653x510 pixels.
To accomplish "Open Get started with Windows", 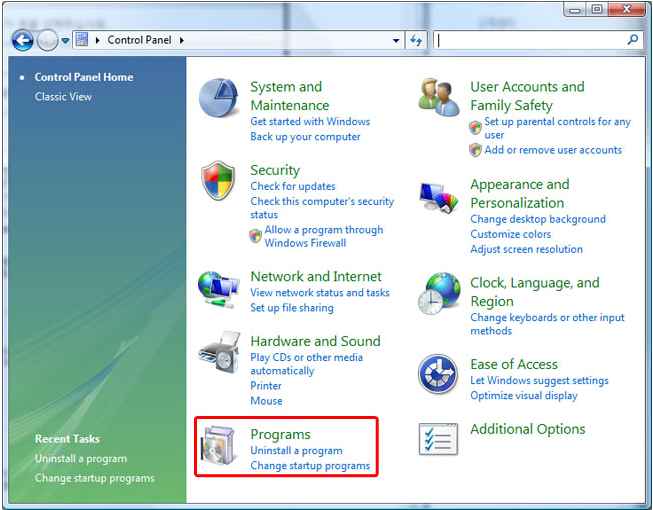I will (x=310, y=122).
